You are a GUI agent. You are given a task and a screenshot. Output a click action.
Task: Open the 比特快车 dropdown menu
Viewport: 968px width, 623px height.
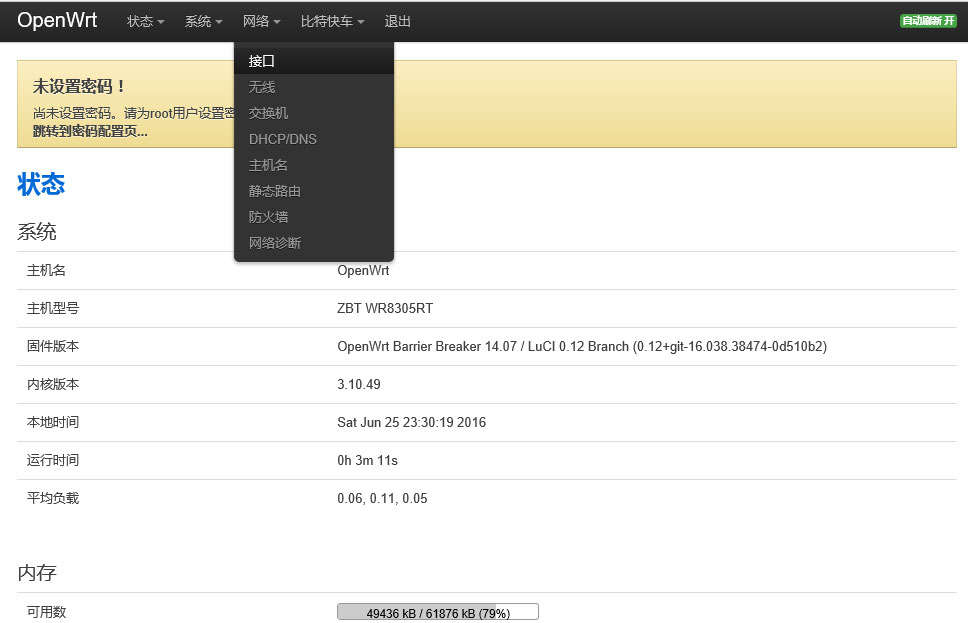click(x=333, y=22)
